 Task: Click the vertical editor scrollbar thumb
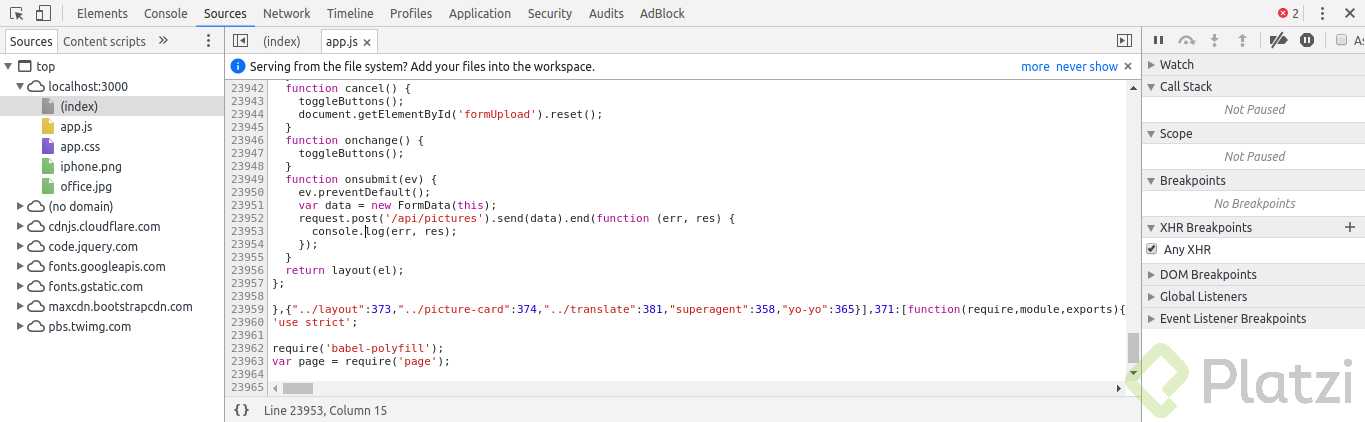coord(1133,348)
